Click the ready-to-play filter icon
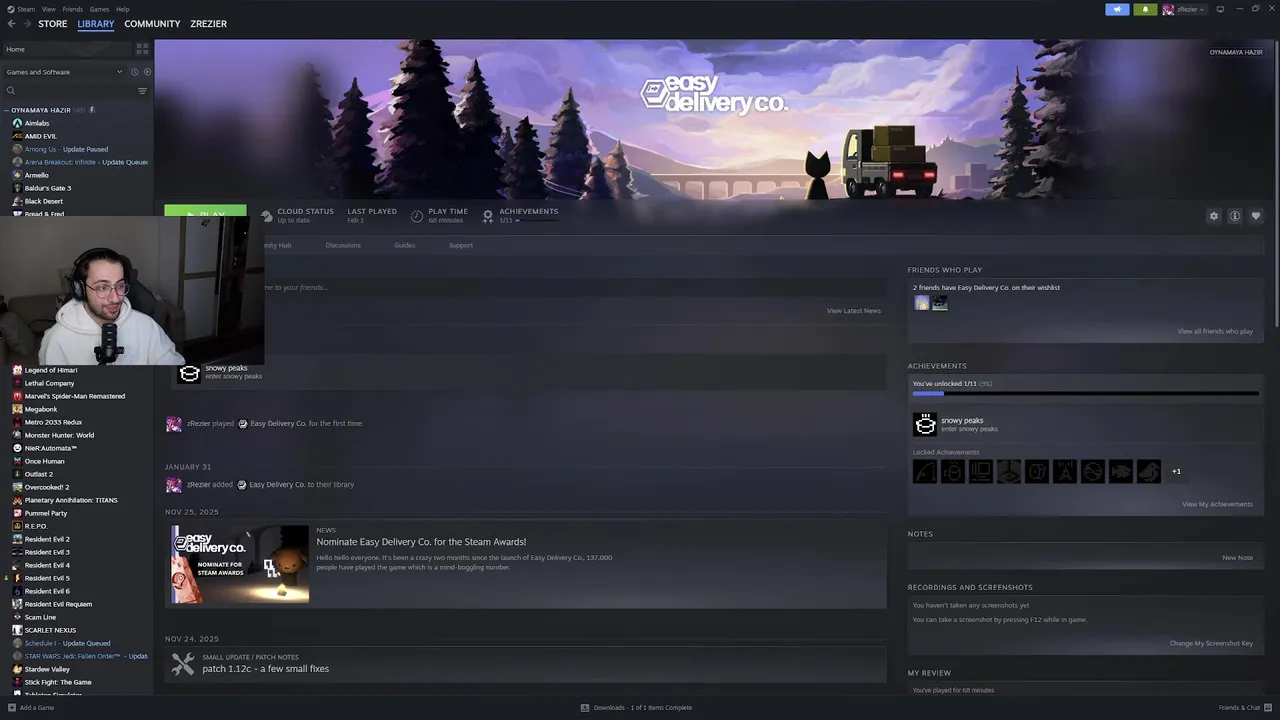This screenshot has height=720, width=1280. click(x=147, y=72)
